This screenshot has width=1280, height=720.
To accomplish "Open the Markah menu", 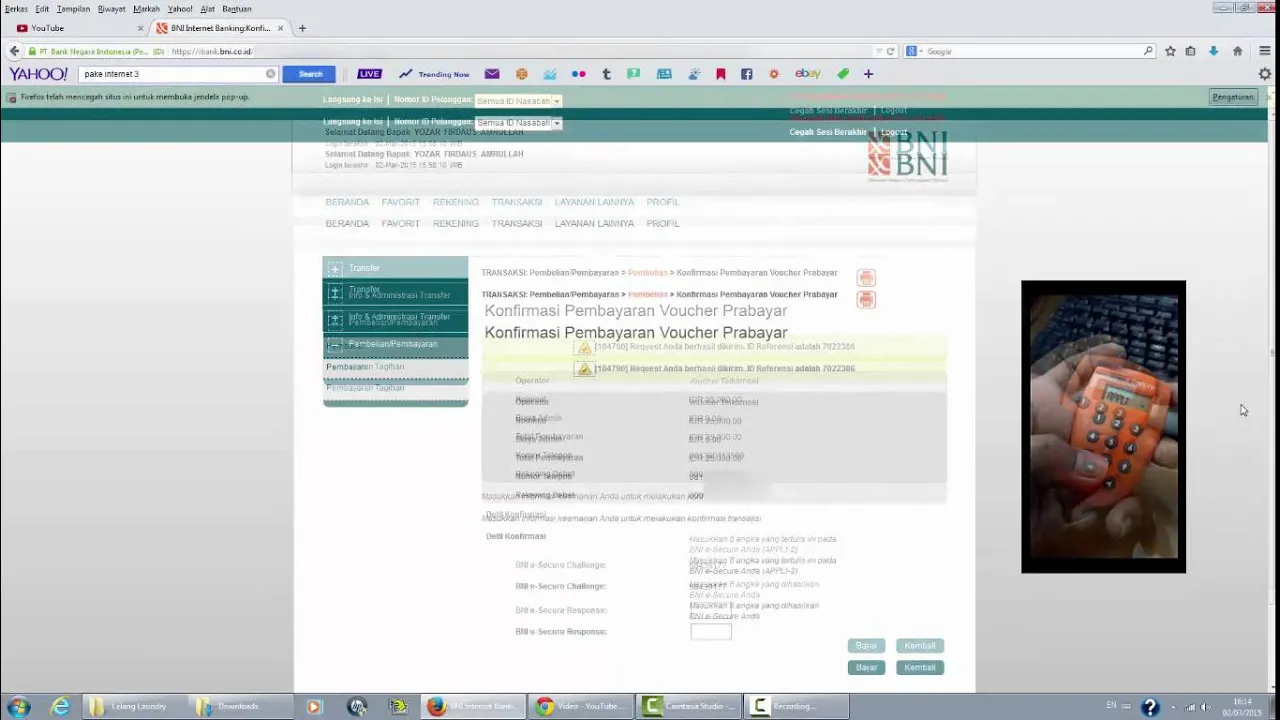I will click(x=146, y=9).
